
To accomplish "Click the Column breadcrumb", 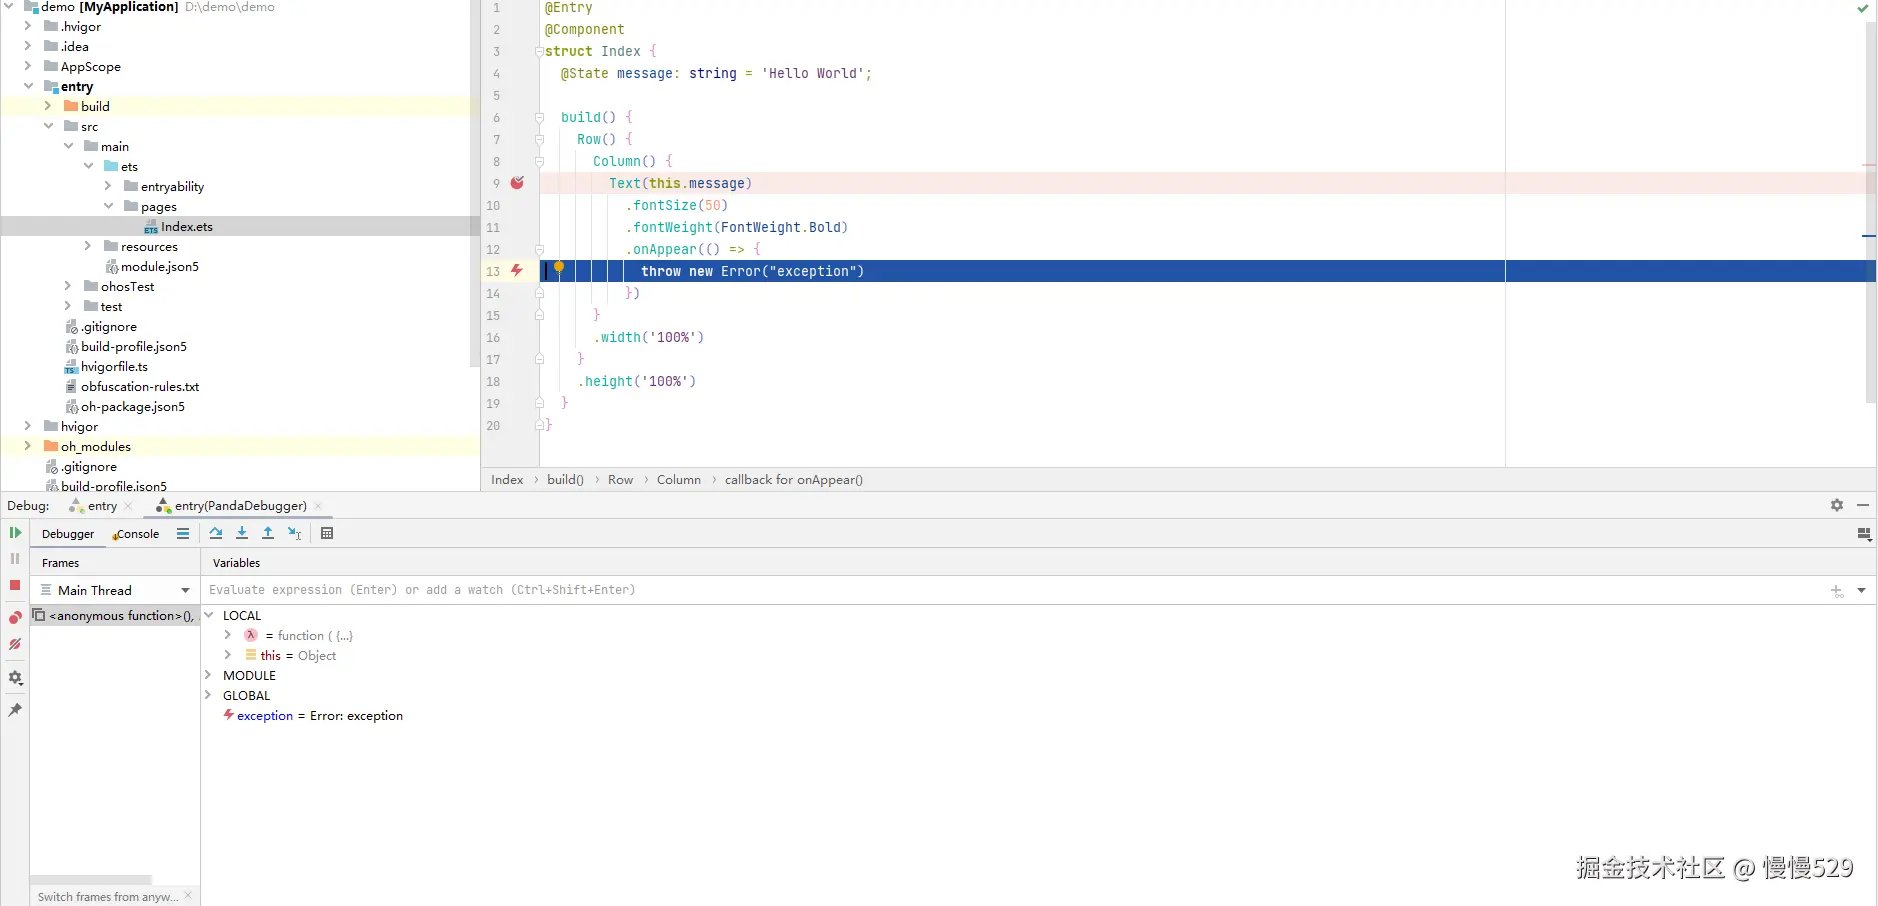I will [679, 480].
